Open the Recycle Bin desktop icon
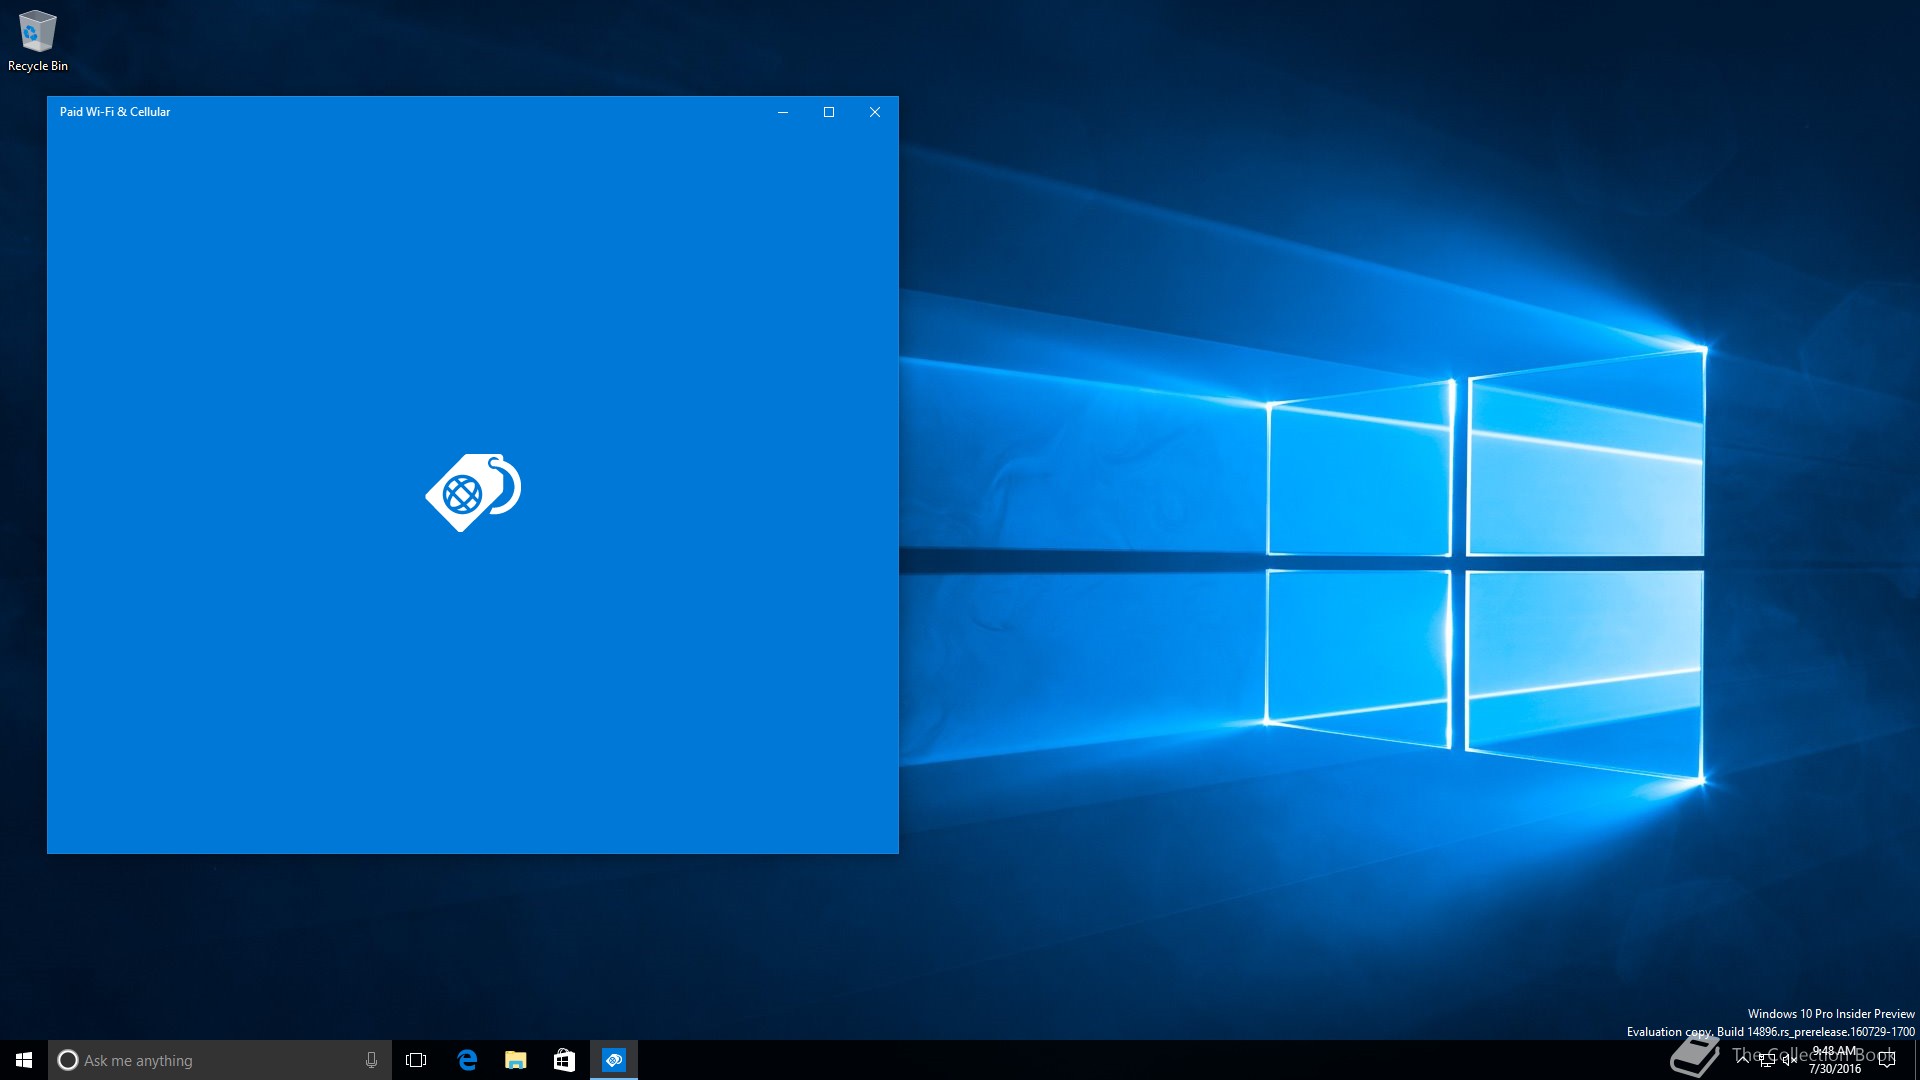Screen dimensions: 1920x1080 pos(37,41)
